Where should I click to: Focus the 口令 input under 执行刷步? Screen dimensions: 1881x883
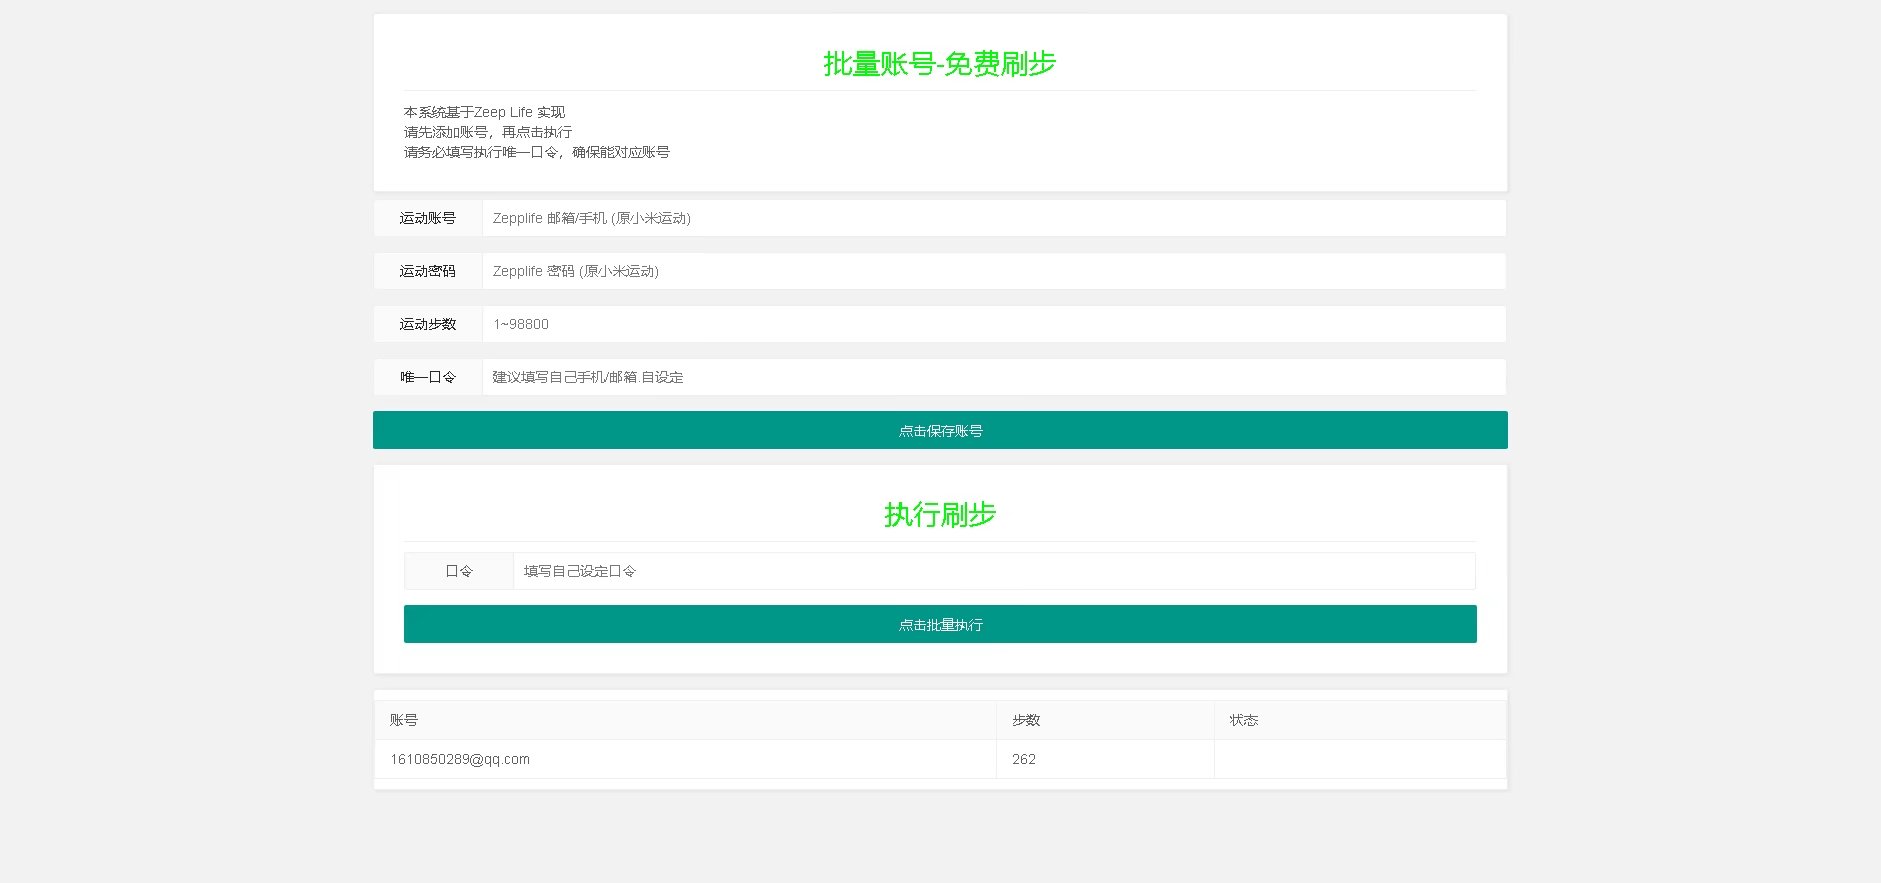coord(993,571)
